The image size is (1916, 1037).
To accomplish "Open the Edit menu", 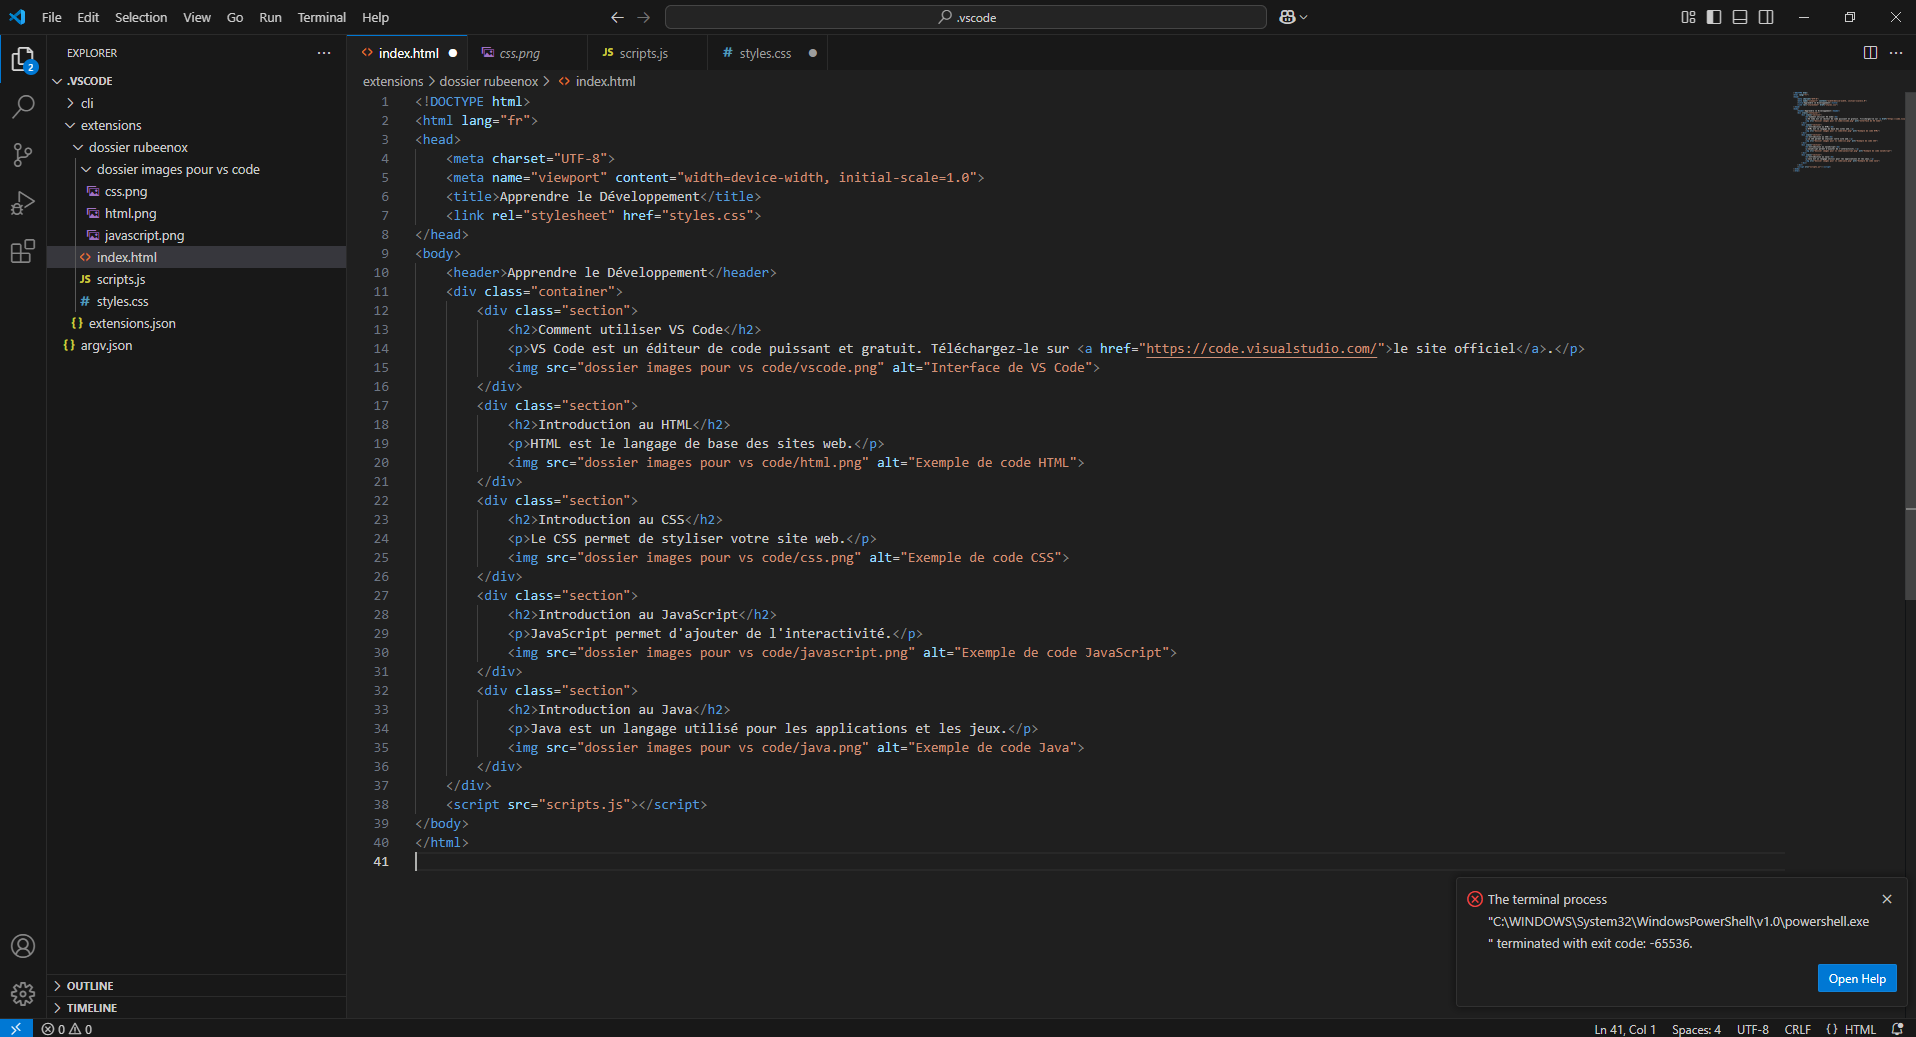I will point(88,17).
